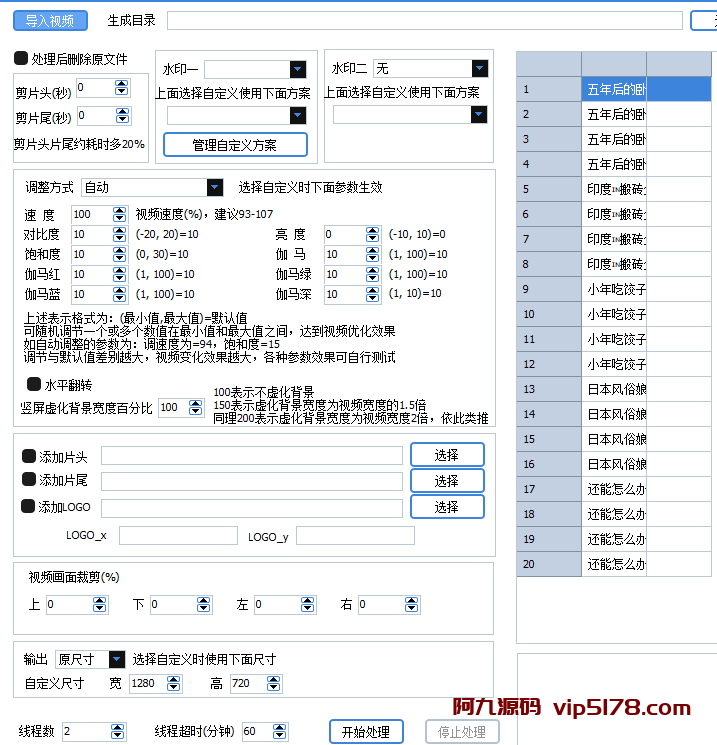717x745 pixels.
Task: Click the 速度 stepper arrows
Action: pyautogui.click(x=120, y=214)
